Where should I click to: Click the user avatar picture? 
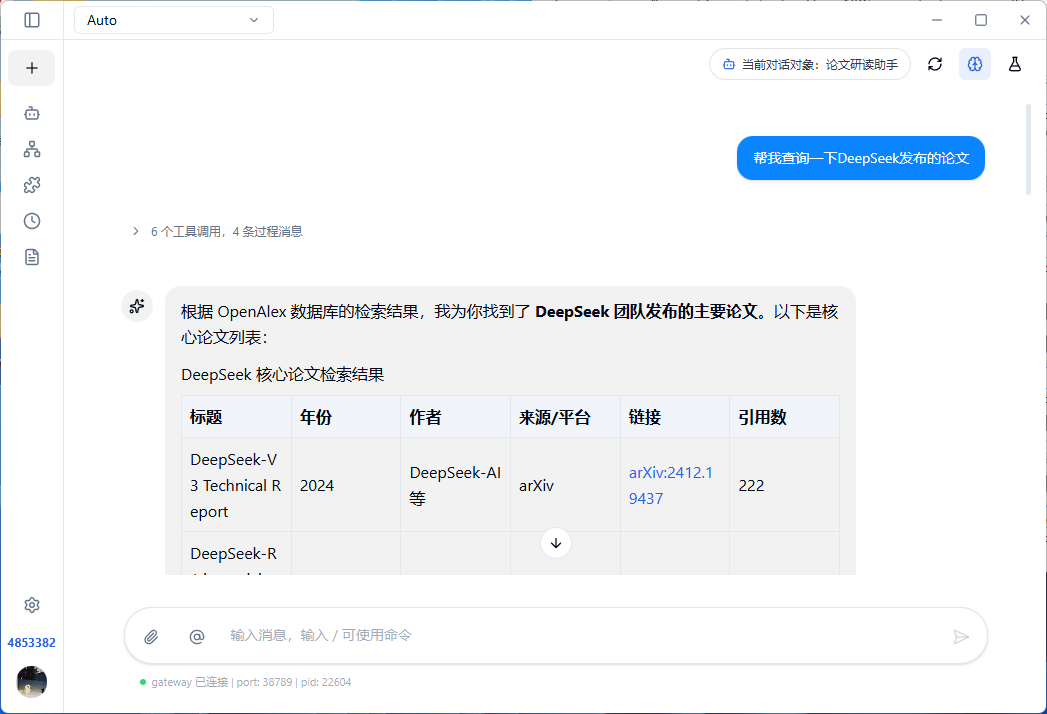[31, 682]
